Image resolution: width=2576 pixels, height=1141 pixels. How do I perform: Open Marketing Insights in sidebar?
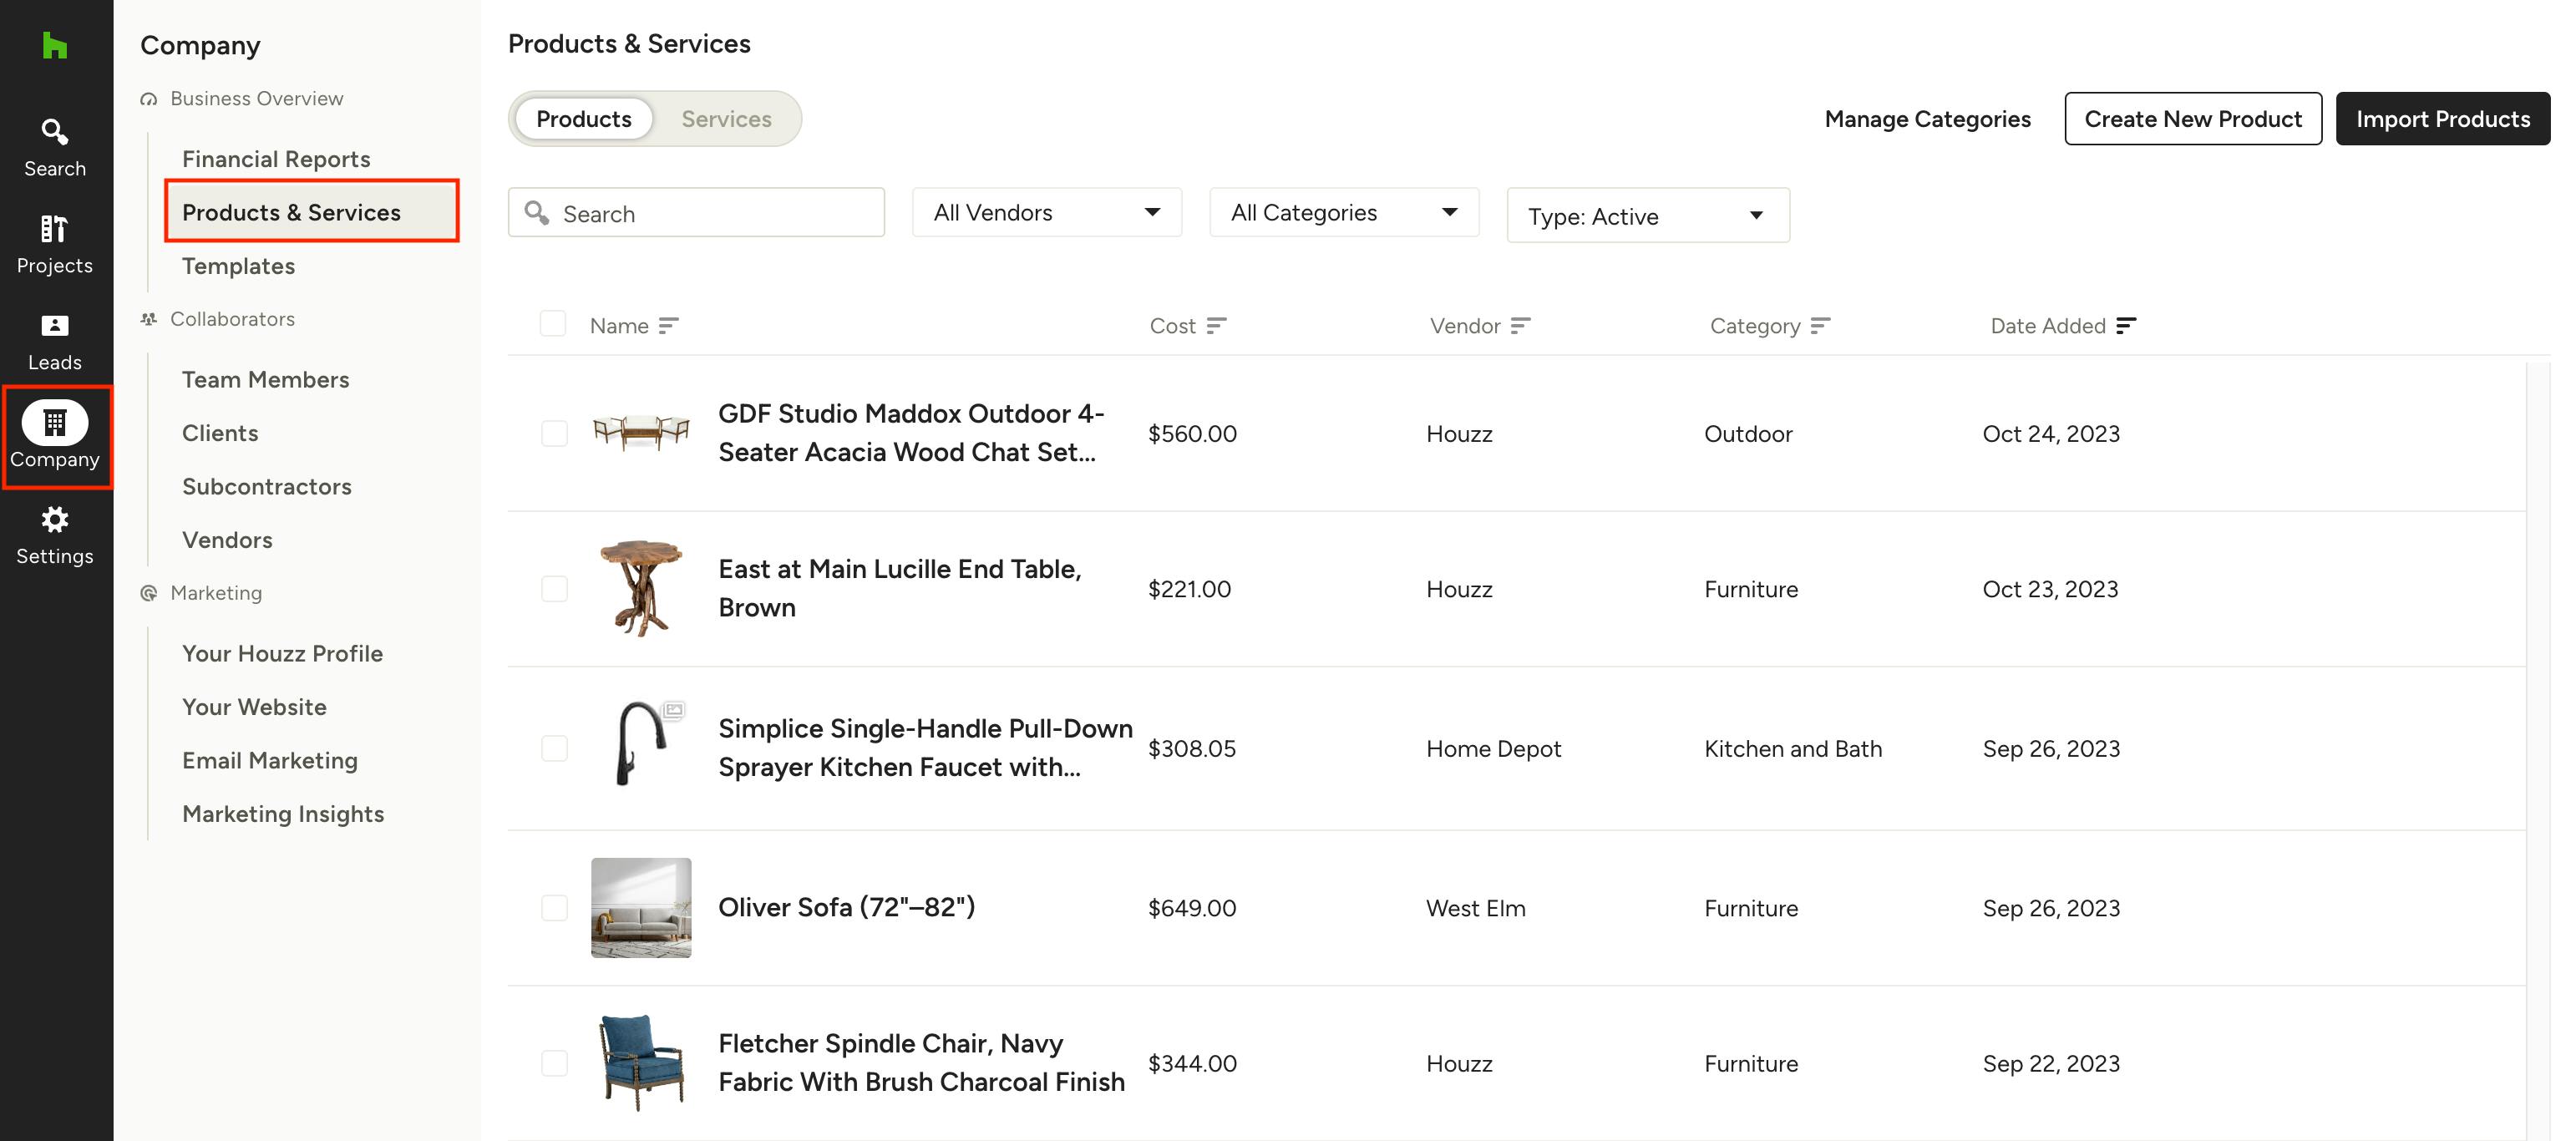(x=283, y=814)
